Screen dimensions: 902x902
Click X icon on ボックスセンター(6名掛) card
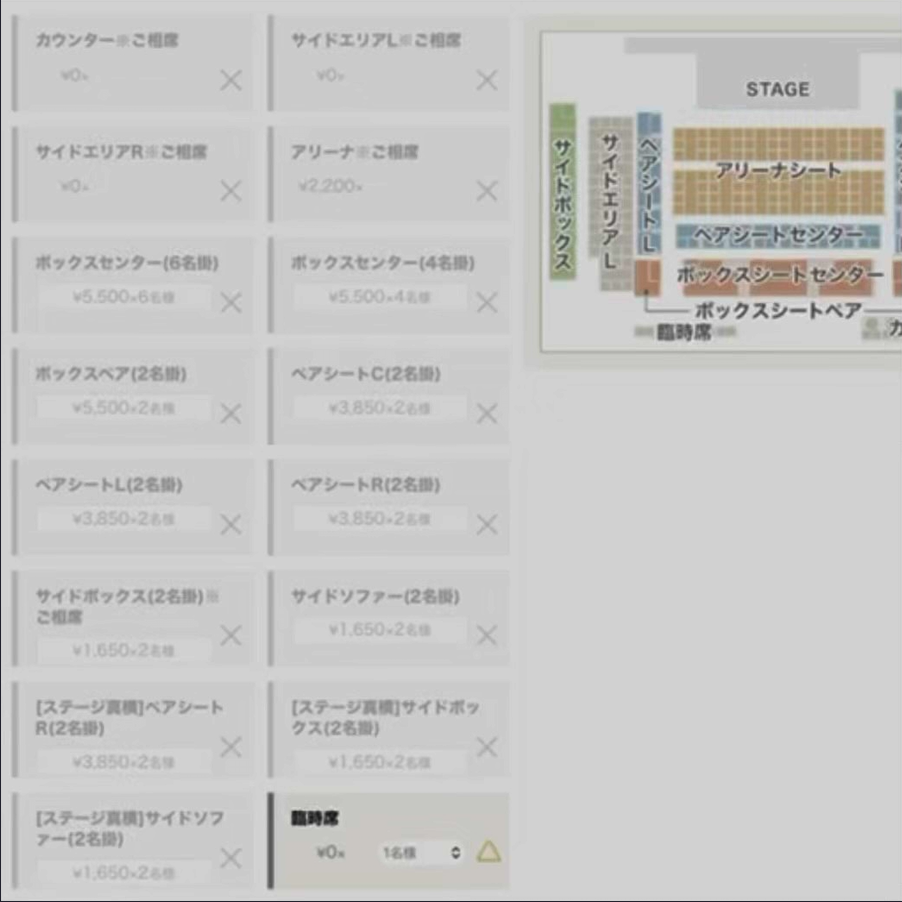pos(231,302)
